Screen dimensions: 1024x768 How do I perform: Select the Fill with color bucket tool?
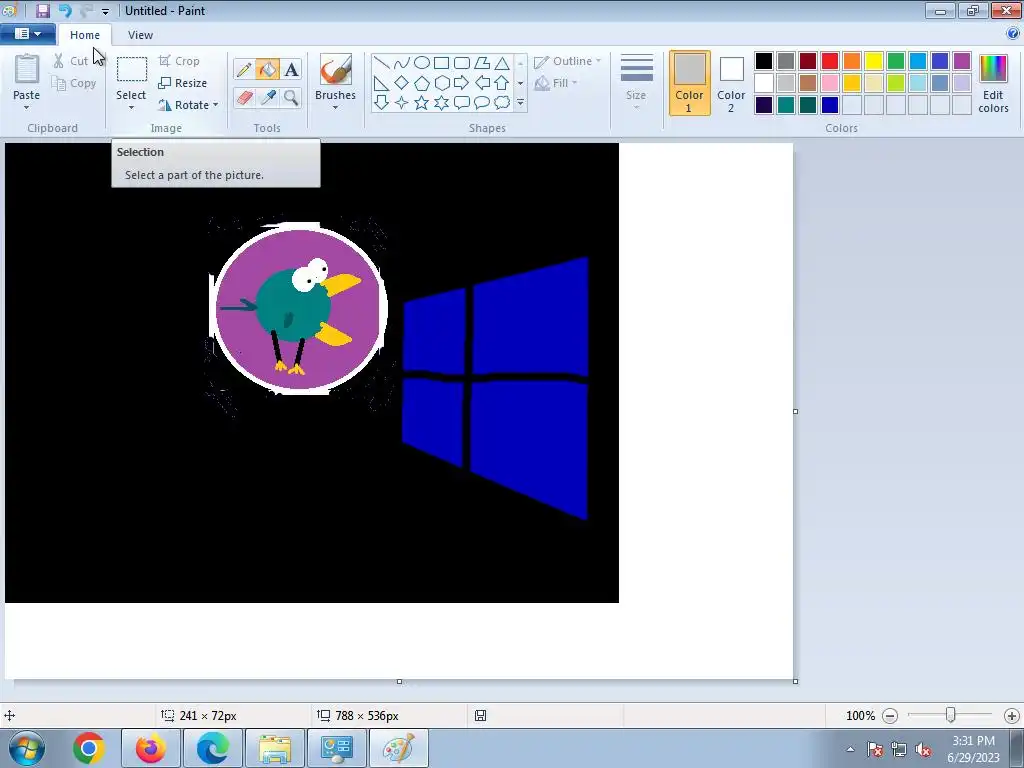pos(267,69)
